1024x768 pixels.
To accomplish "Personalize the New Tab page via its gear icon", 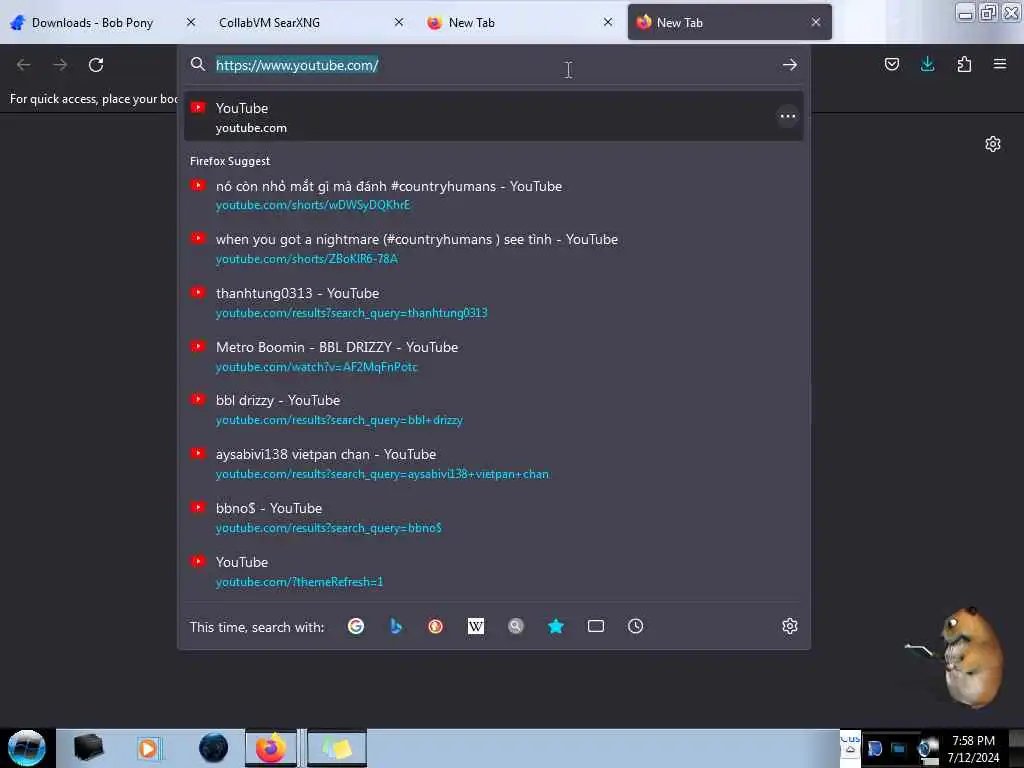I will tap(993, 144).
